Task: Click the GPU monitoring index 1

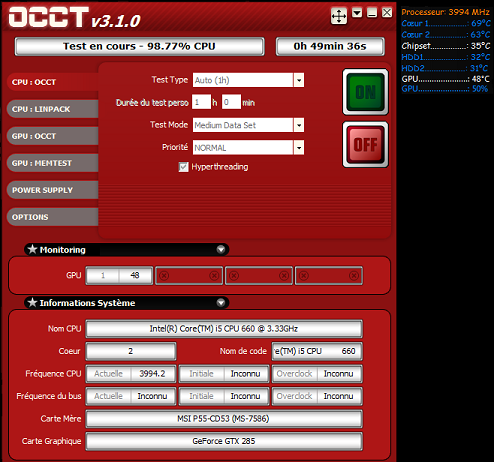Action: (103, 275)
